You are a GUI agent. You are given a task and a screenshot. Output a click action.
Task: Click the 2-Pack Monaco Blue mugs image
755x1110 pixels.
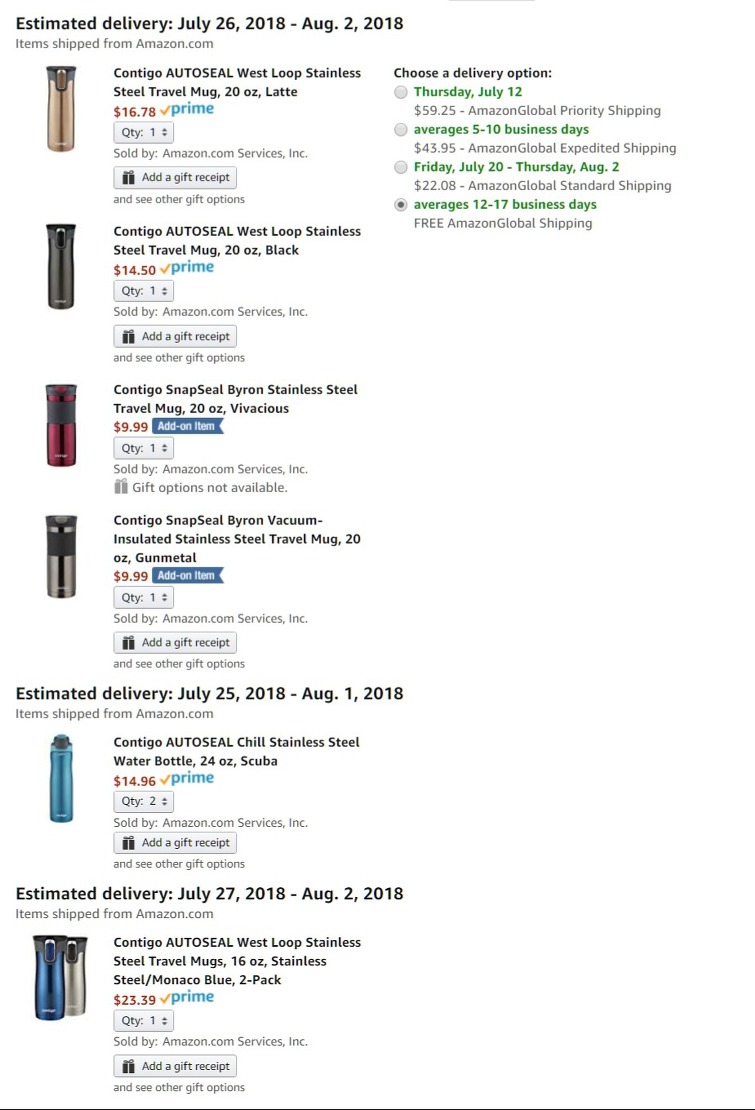pyautogui.click(x=60, y=975)
